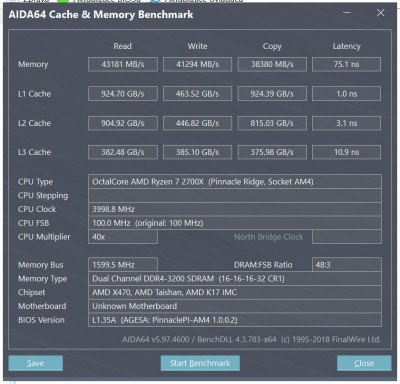
Task: Click the DRAM:FSB Ratio label
Action: [263, 265]
